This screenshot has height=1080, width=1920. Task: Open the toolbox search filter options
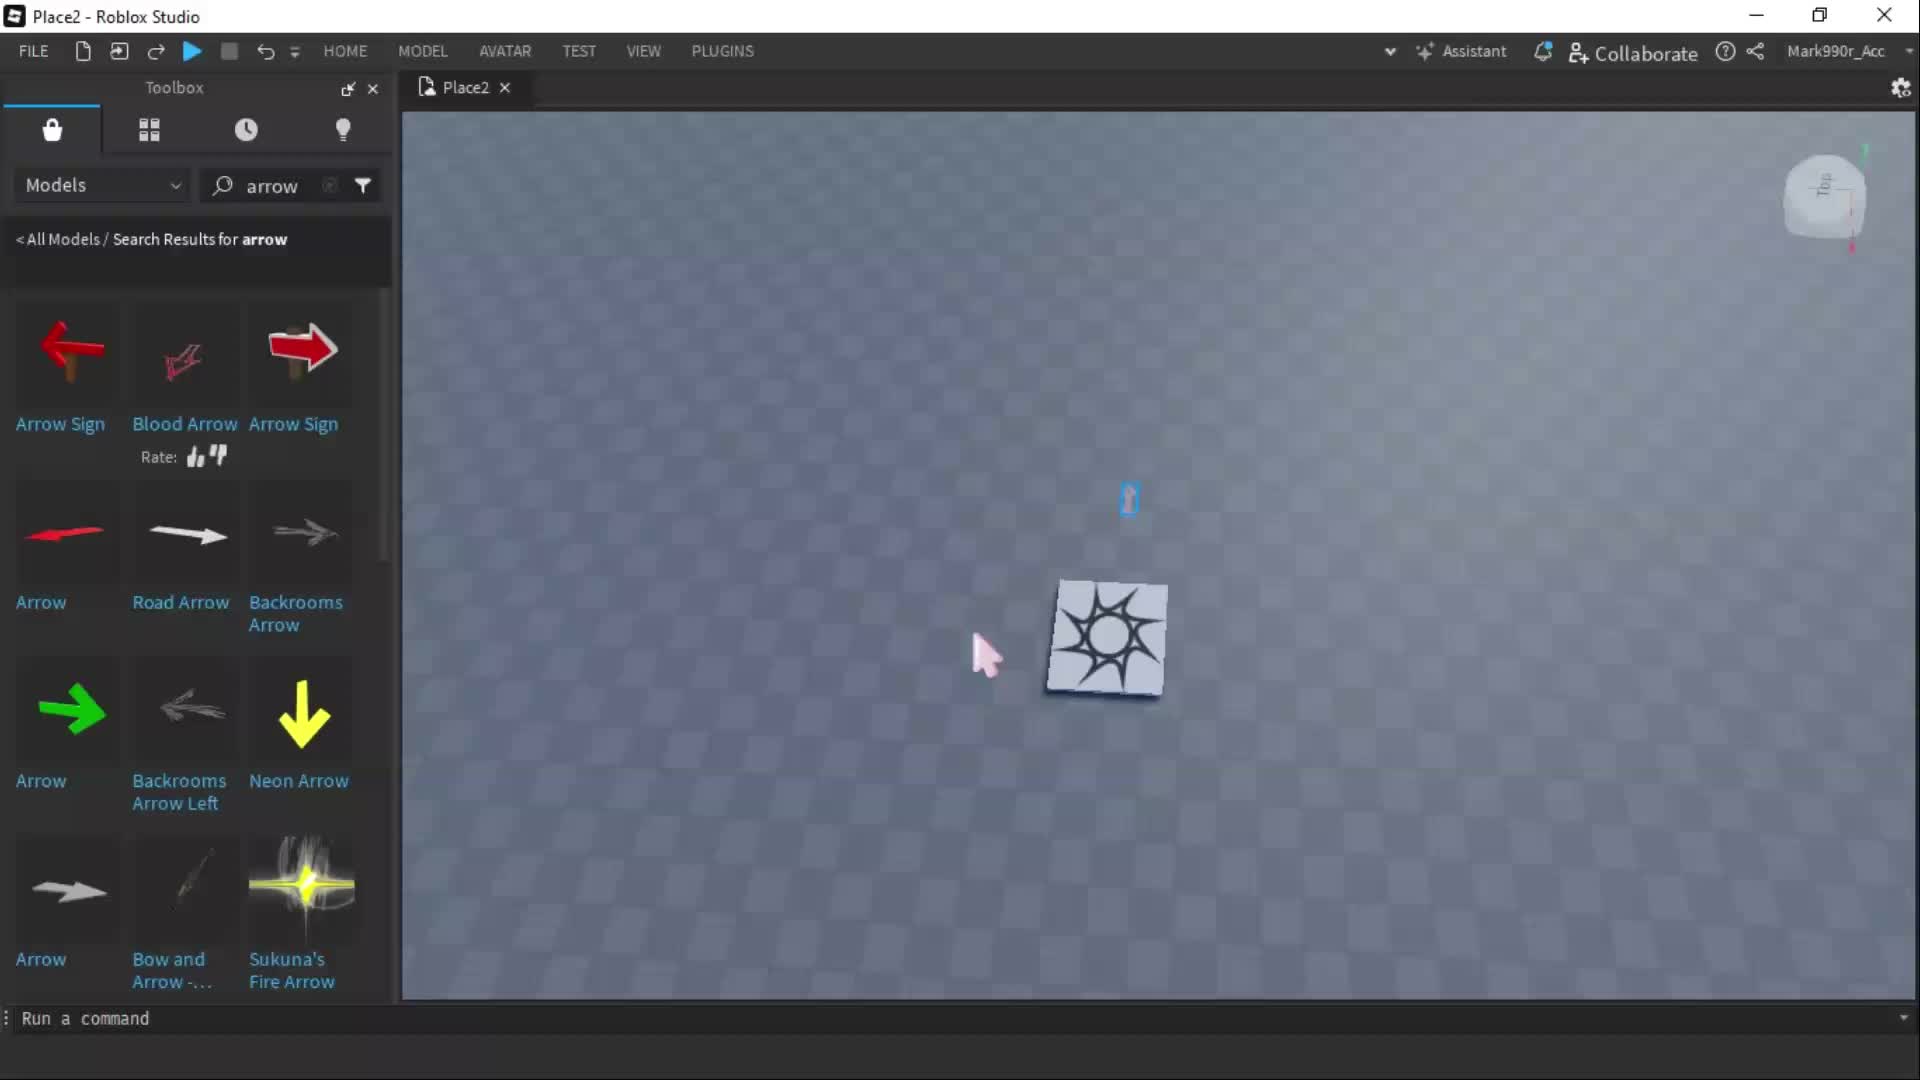(363, 185)
